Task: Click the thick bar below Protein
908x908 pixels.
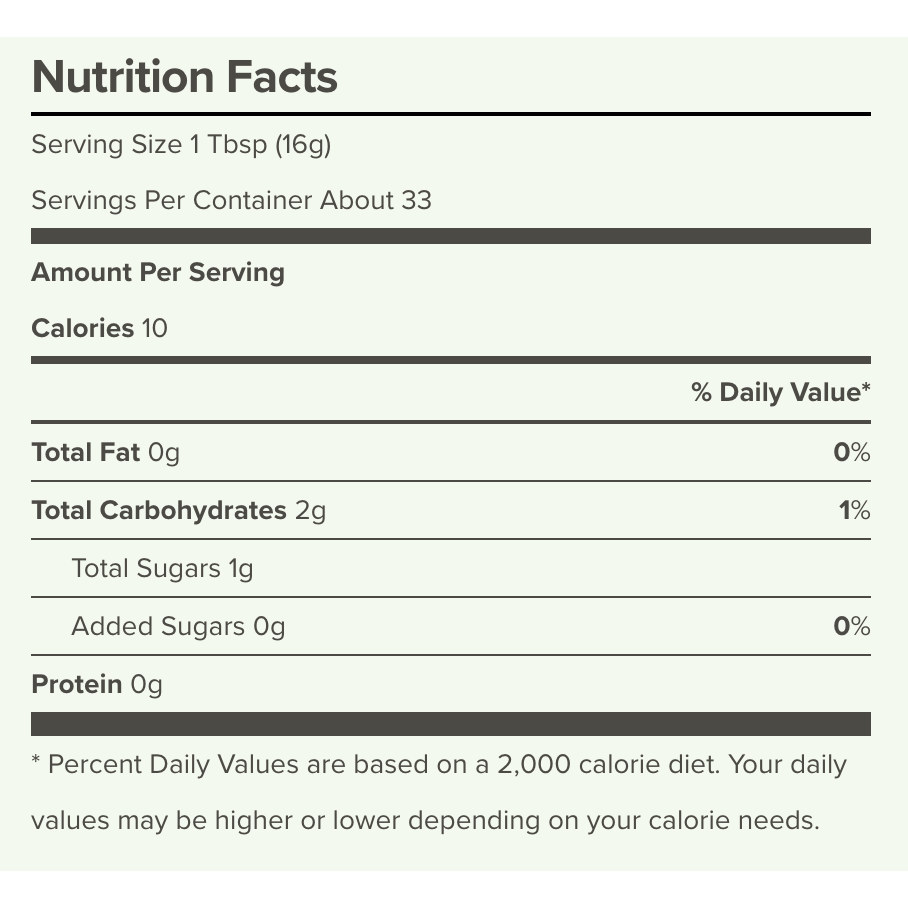Action: pos(450,724)
